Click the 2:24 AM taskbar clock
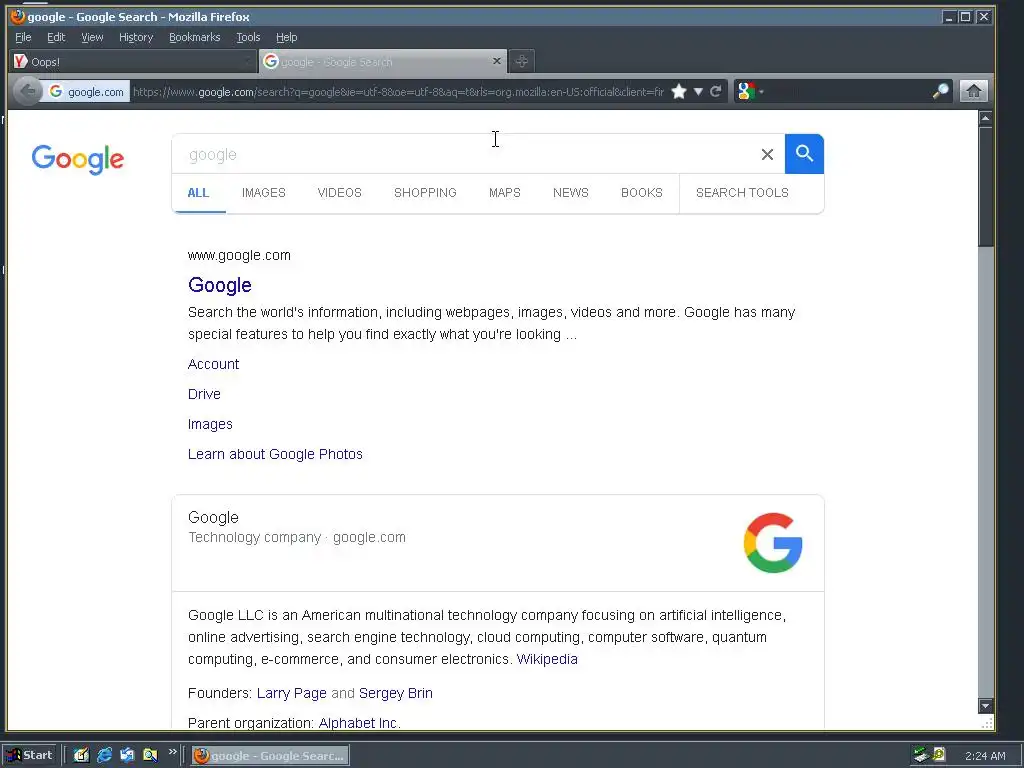 (985, 756)
